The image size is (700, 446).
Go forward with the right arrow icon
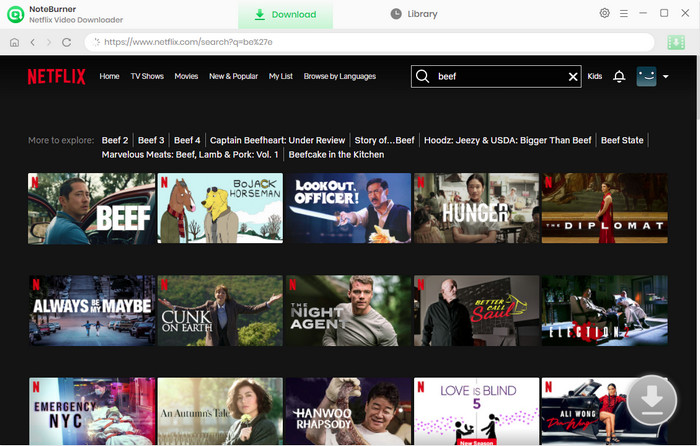click(x=49, y=42)
